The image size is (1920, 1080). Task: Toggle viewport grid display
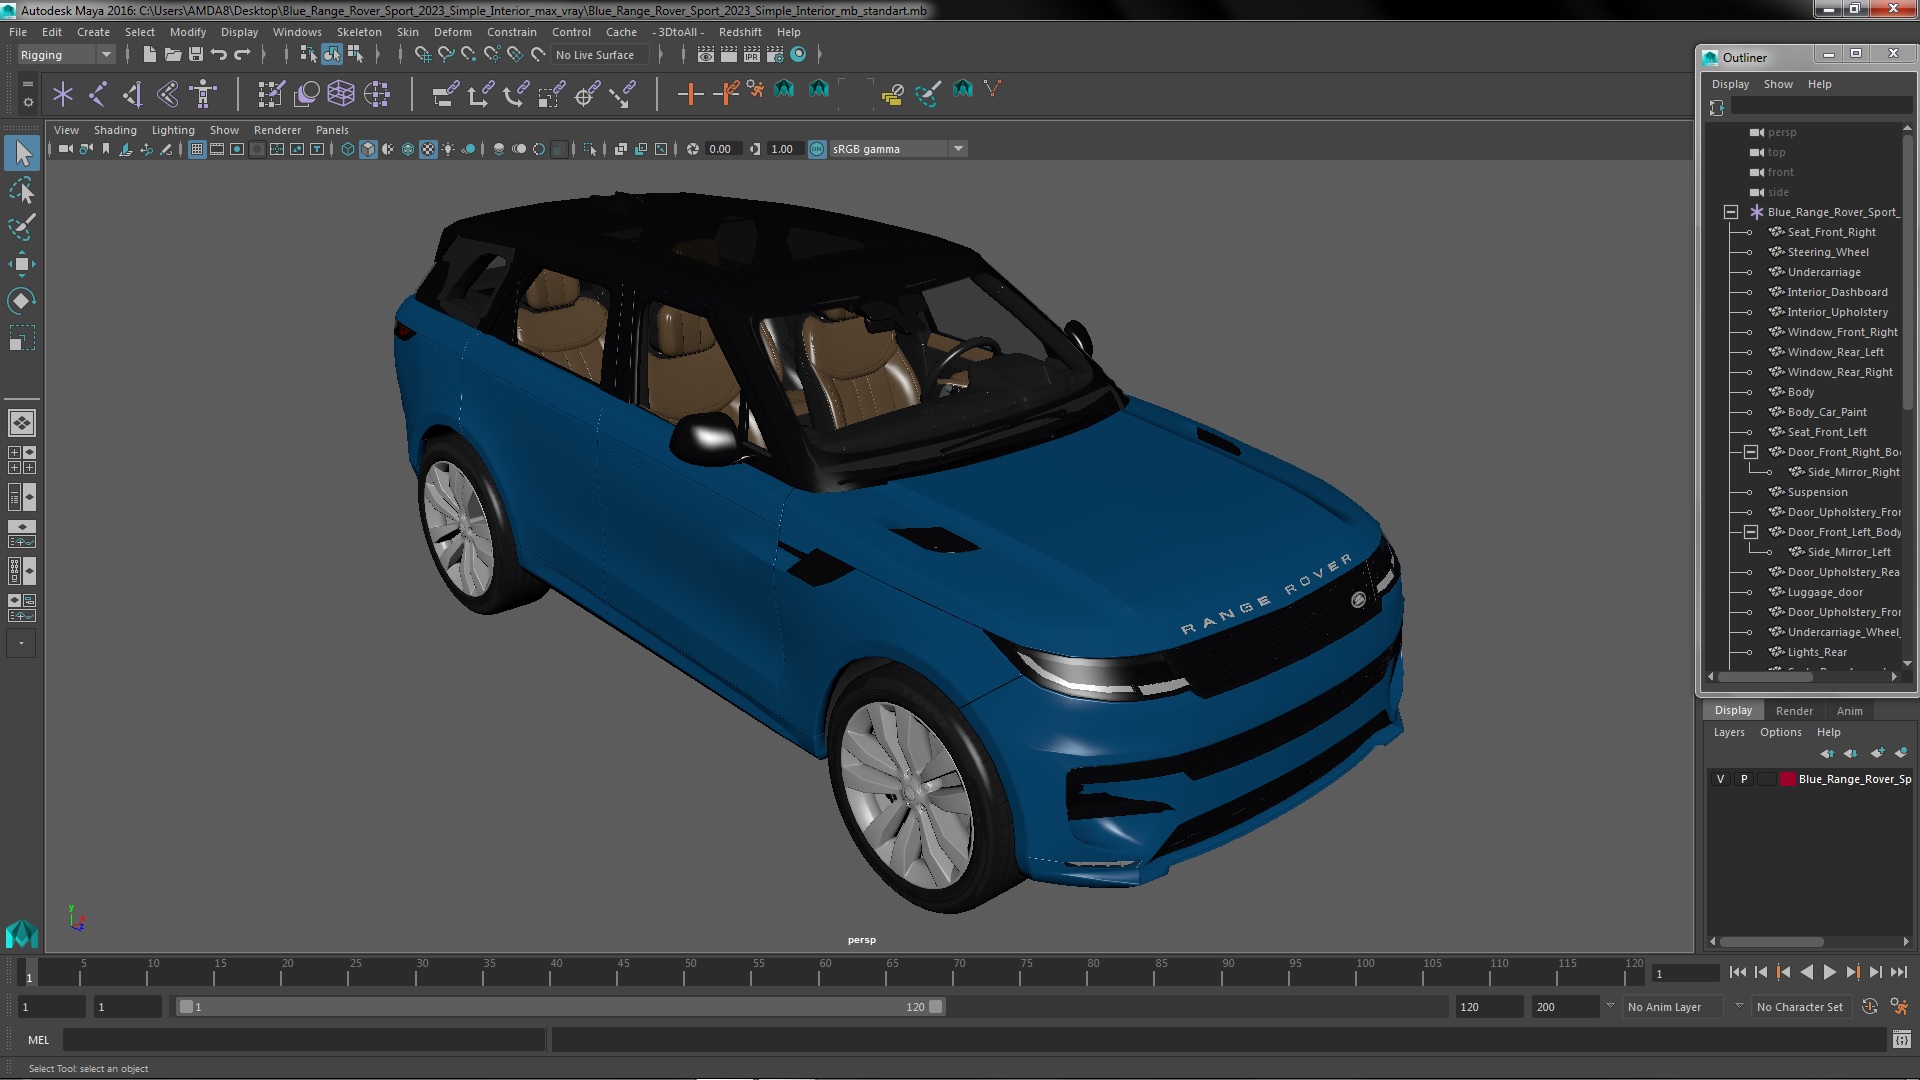click(x=197, y=149)
